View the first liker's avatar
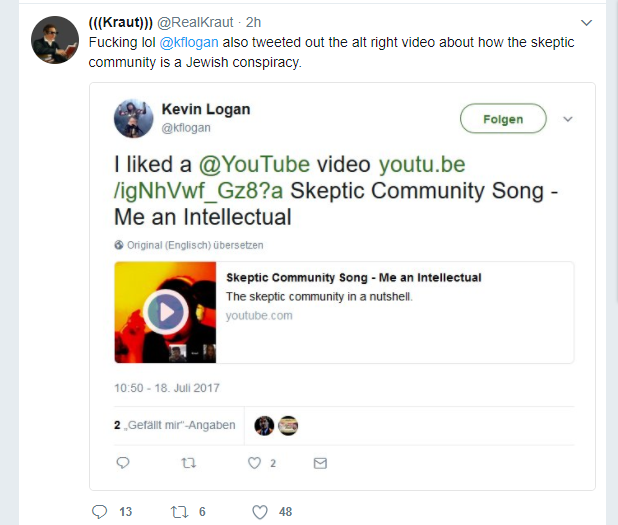Screen dimensions: 618x525 [264, 425]
